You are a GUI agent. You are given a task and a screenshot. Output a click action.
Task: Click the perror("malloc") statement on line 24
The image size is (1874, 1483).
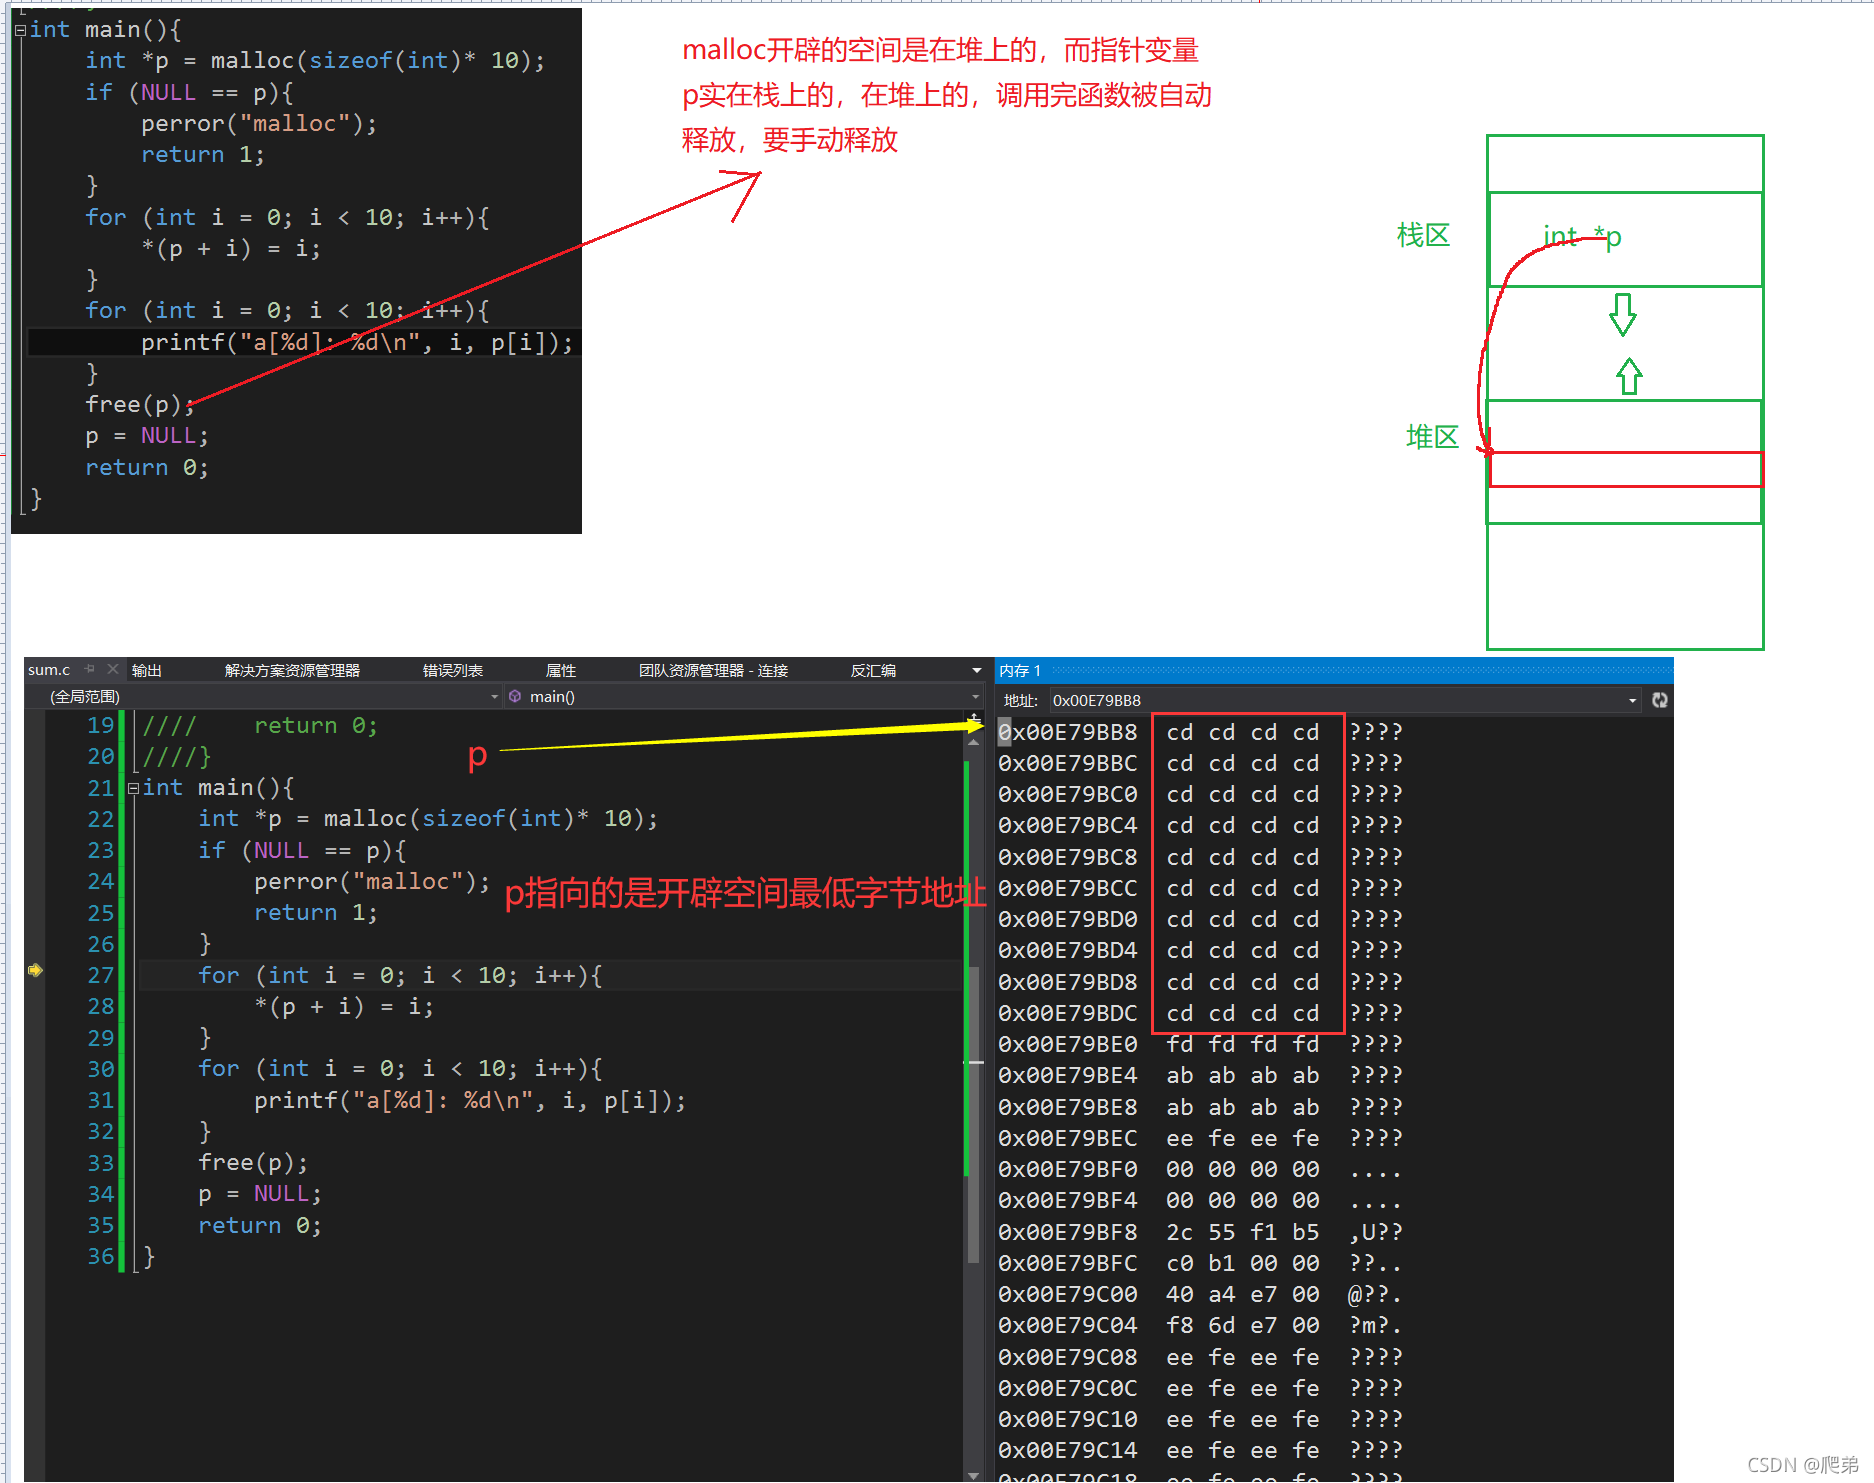(372, 881)
